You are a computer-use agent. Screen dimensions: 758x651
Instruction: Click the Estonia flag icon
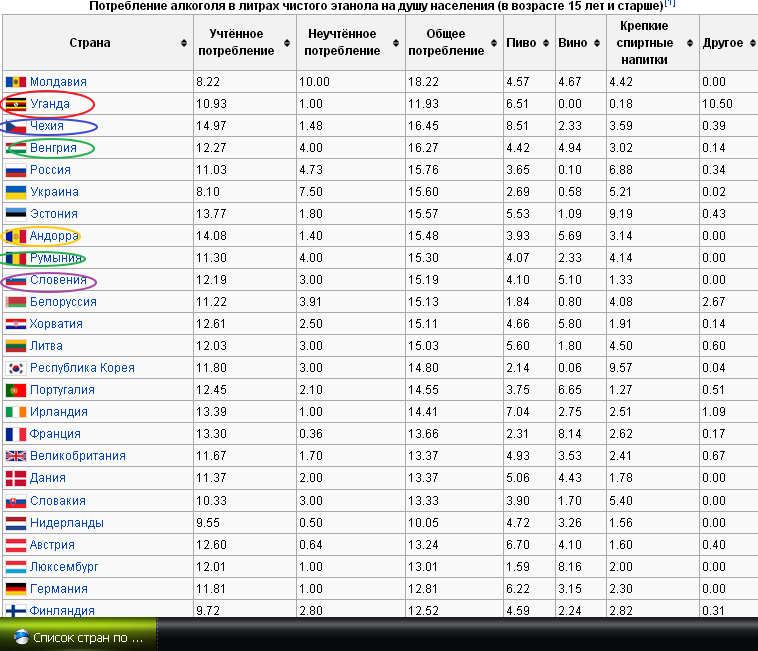(16, 214)
